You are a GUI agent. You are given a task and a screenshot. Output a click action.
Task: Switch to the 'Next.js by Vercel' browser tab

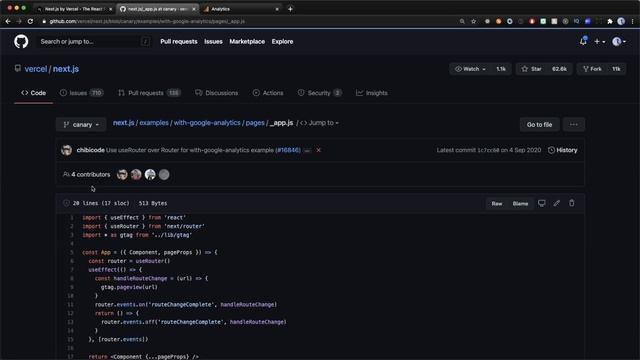pyautogui.click(x=74, y=9)
